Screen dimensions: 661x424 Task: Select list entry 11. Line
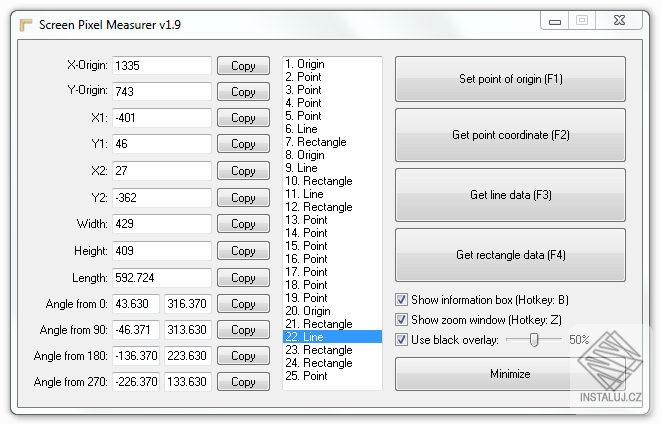(x=332, y=194)
